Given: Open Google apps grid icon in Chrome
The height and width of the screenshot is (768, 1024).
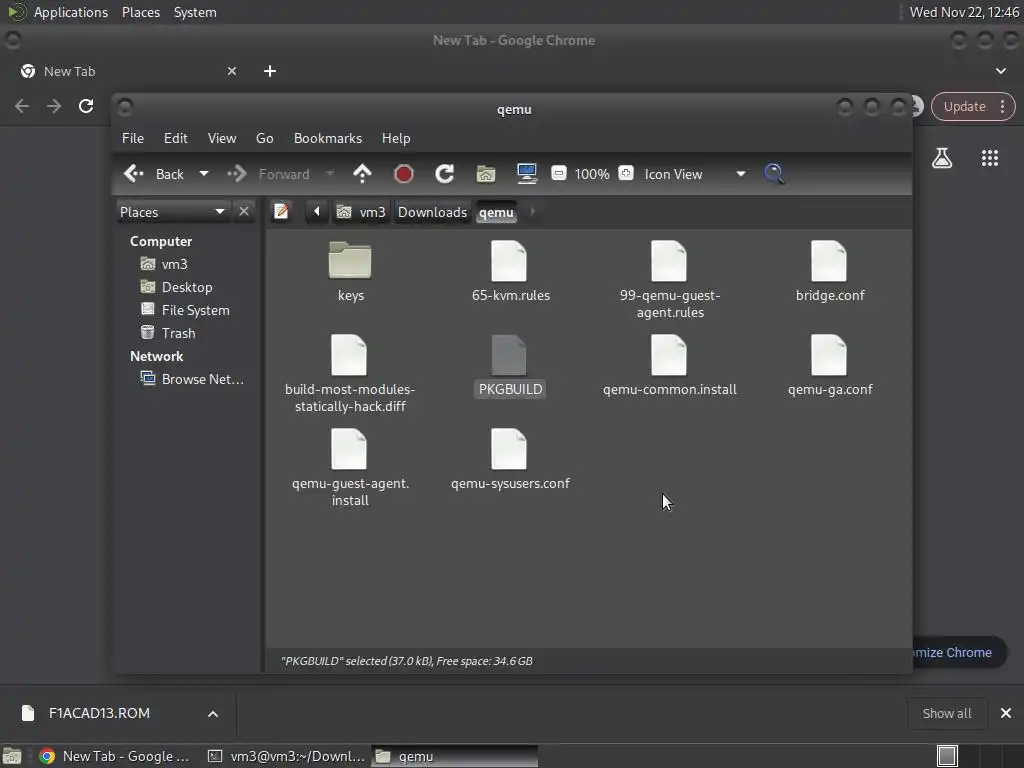Looking at the screenshot, I should [990, 158].
